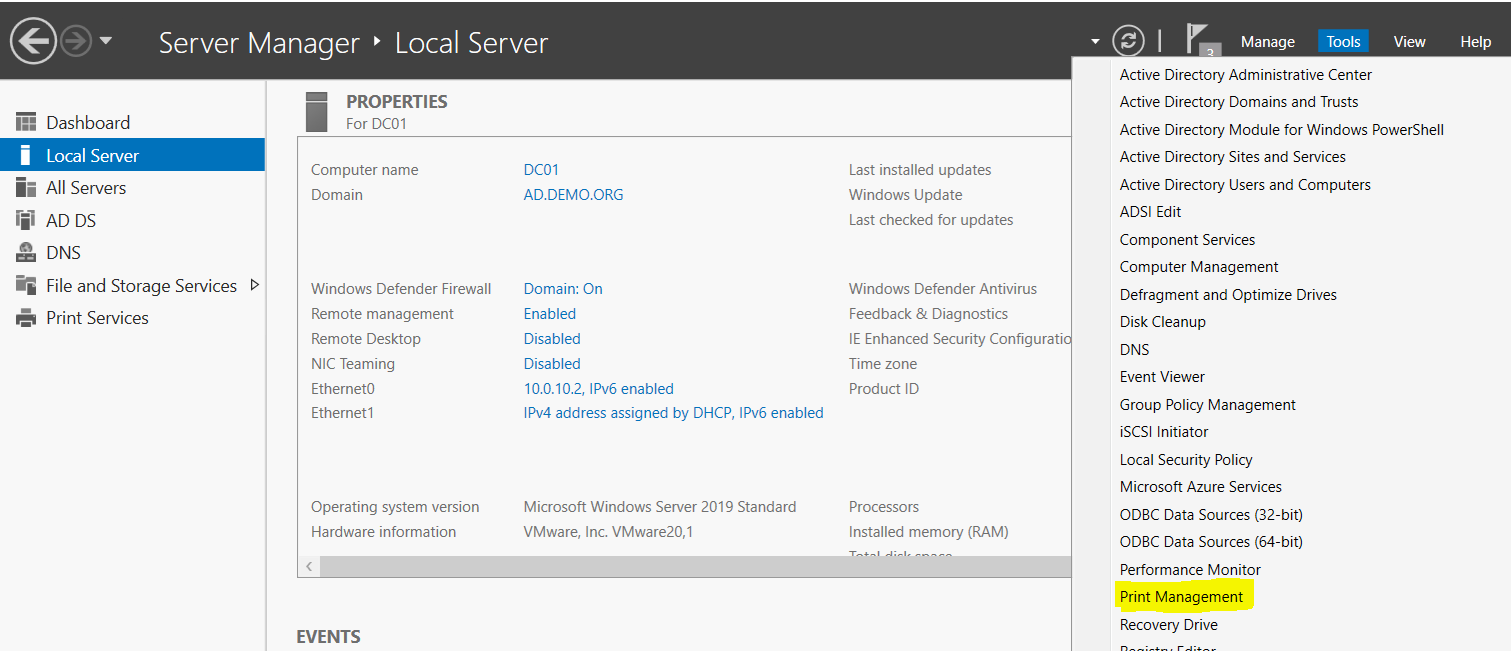Click the DC01 computer name link
Screen dimensions: 1511x651
click(541, 170)
